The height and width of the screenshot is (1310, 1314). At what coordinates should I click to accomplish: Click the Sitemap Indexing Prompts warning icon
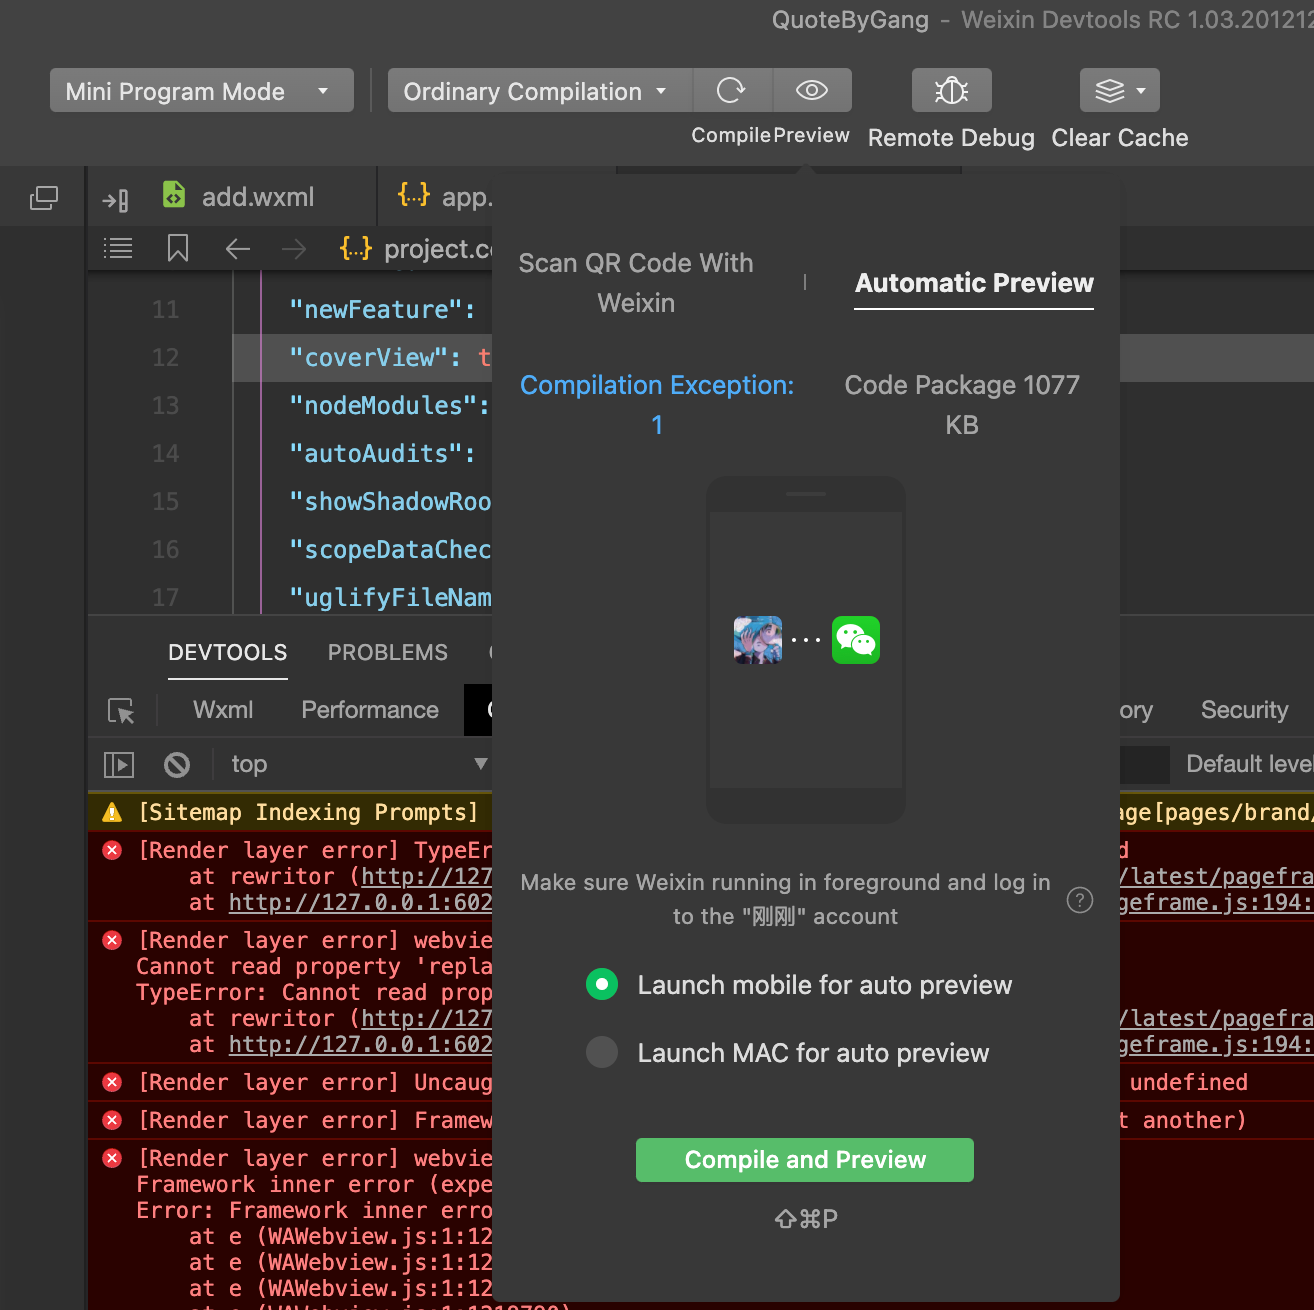[112, 812]
